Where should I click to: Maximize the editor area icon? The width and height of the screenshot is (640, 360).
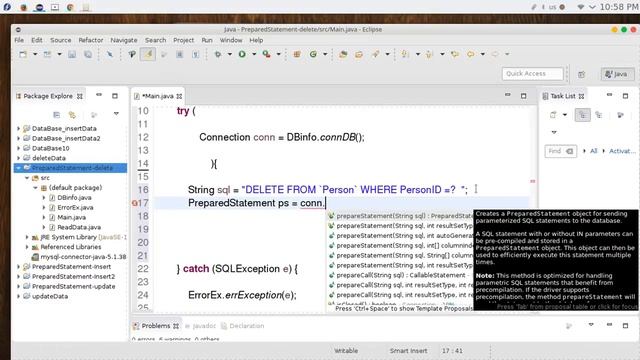click(524, 96)
